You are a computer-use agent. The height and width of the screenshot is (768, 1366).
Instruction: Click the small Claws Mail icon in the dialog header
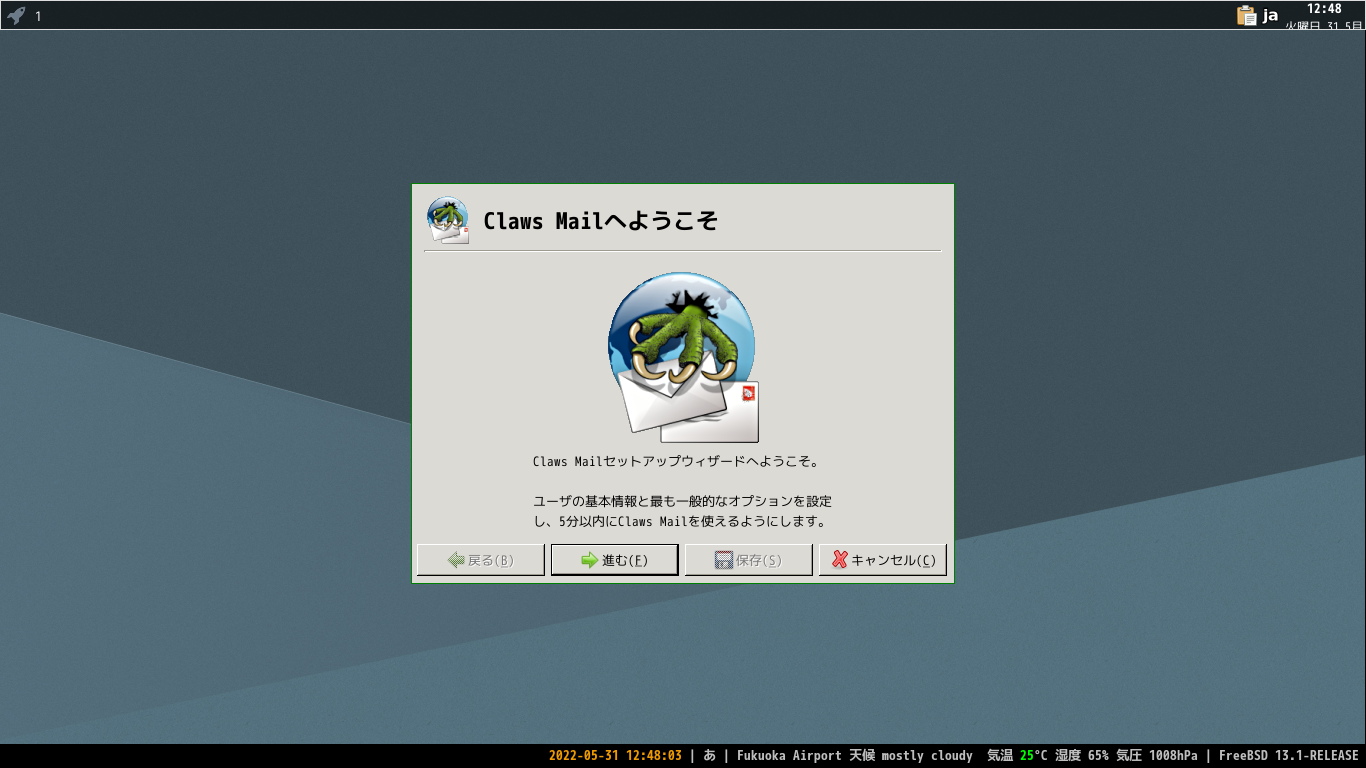[448, 220]
